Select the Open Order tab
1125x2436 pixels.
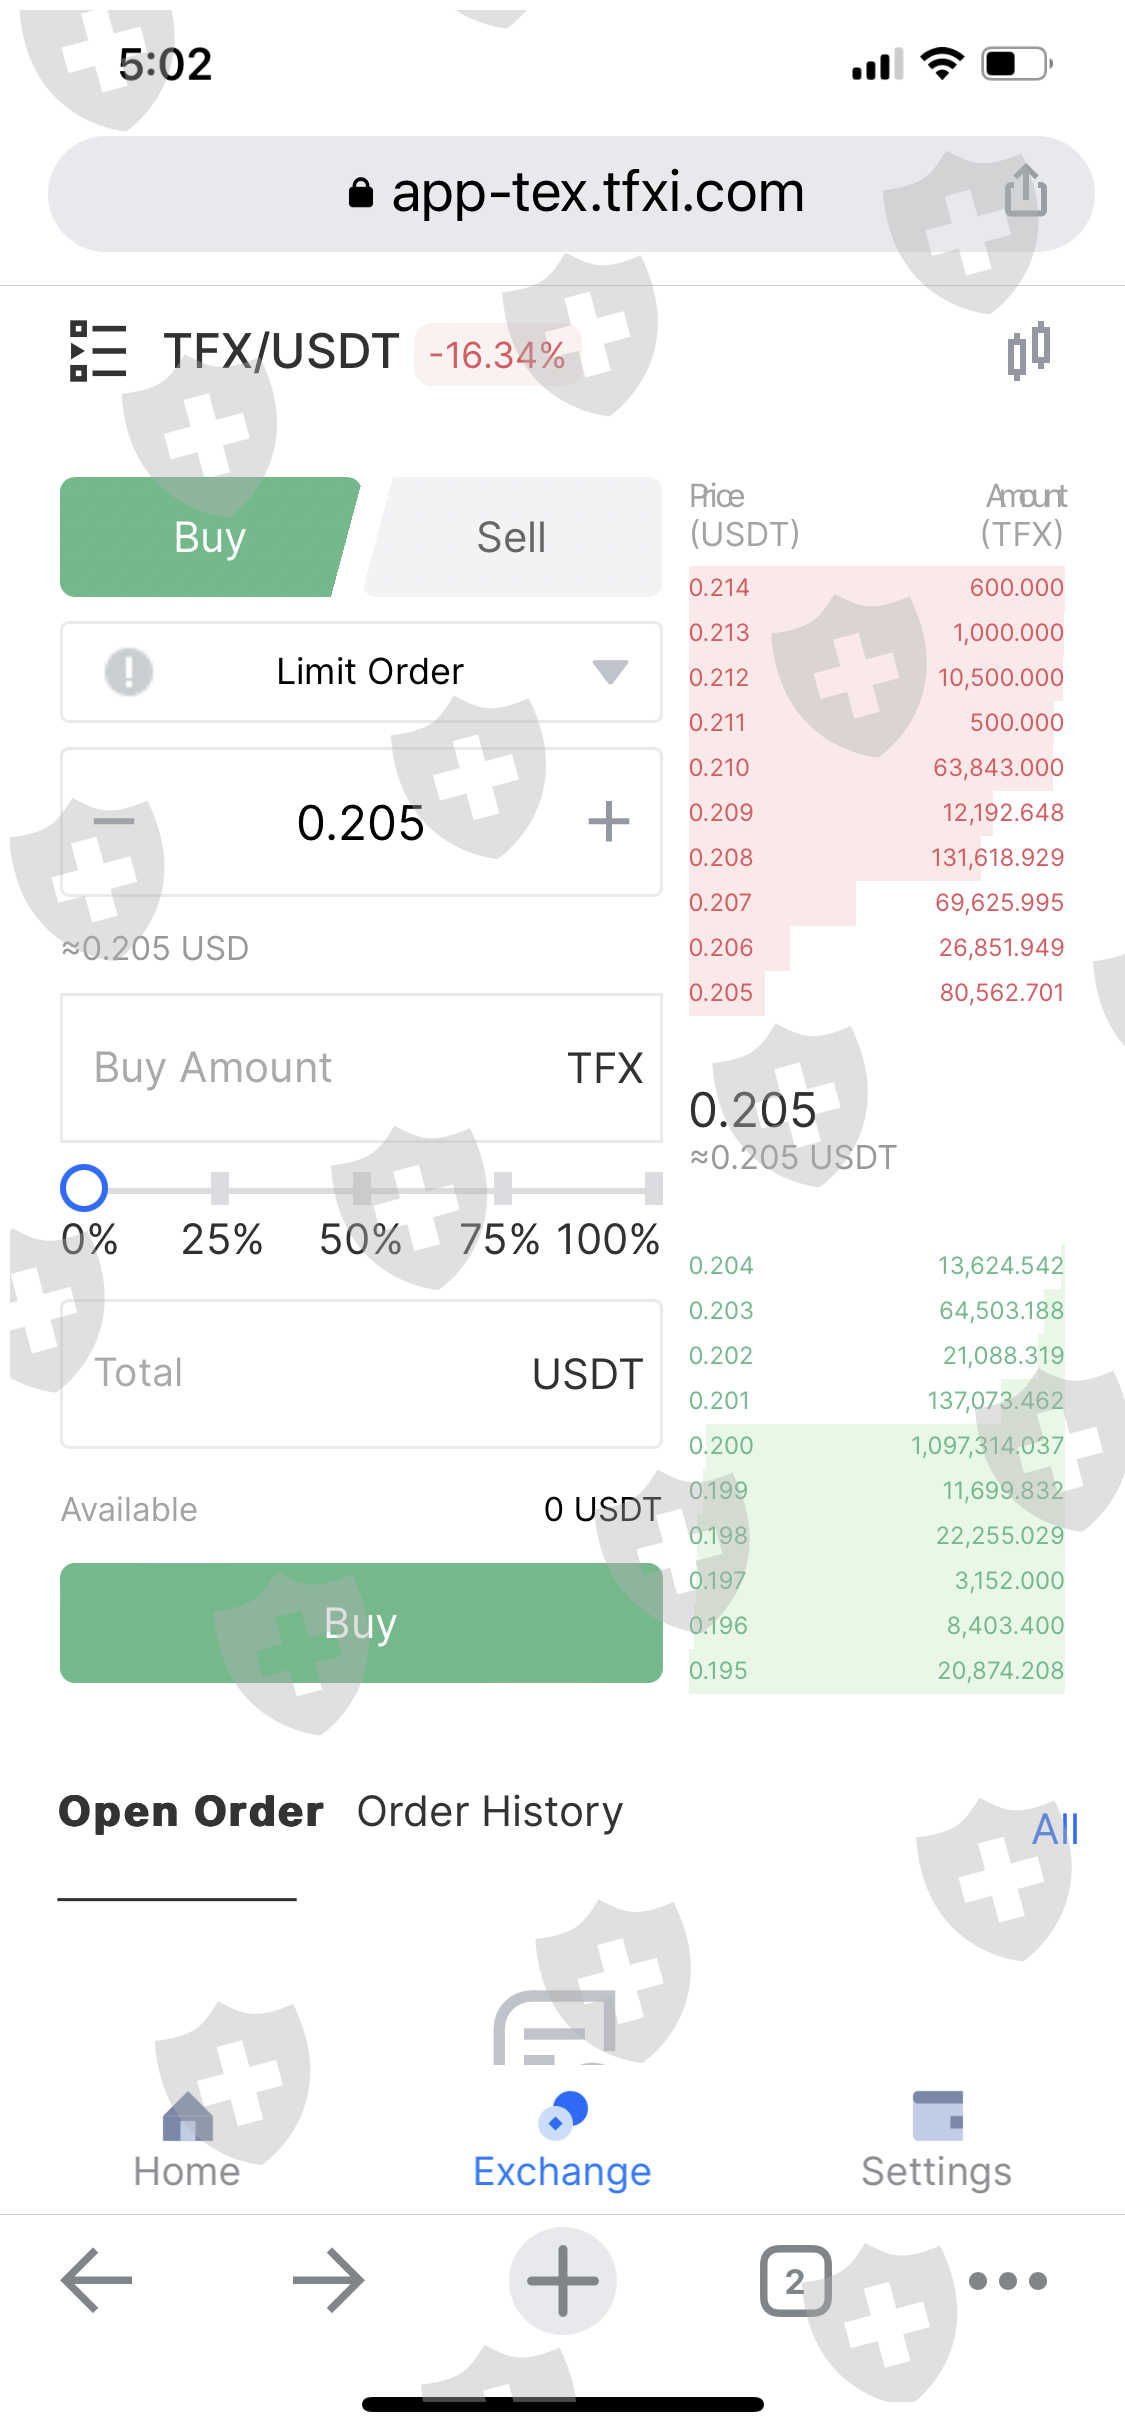click(x=191, y=1812)
